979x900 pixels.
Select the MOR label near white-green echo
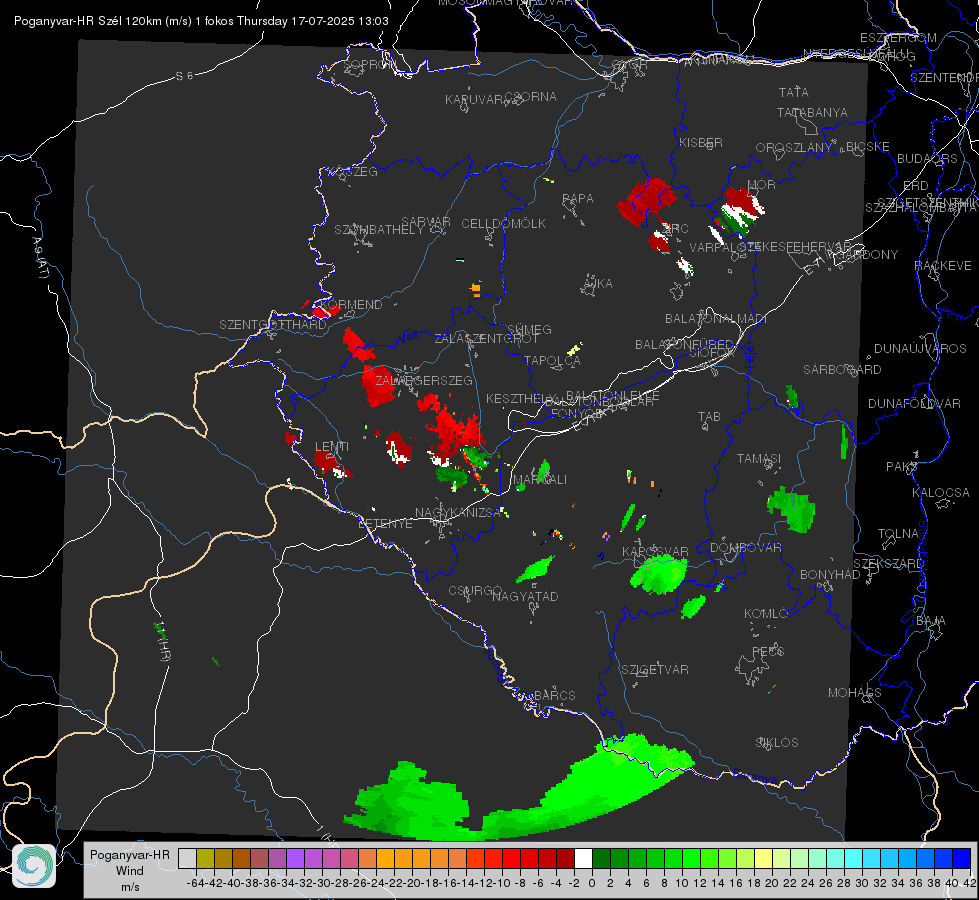pos(762,184)
